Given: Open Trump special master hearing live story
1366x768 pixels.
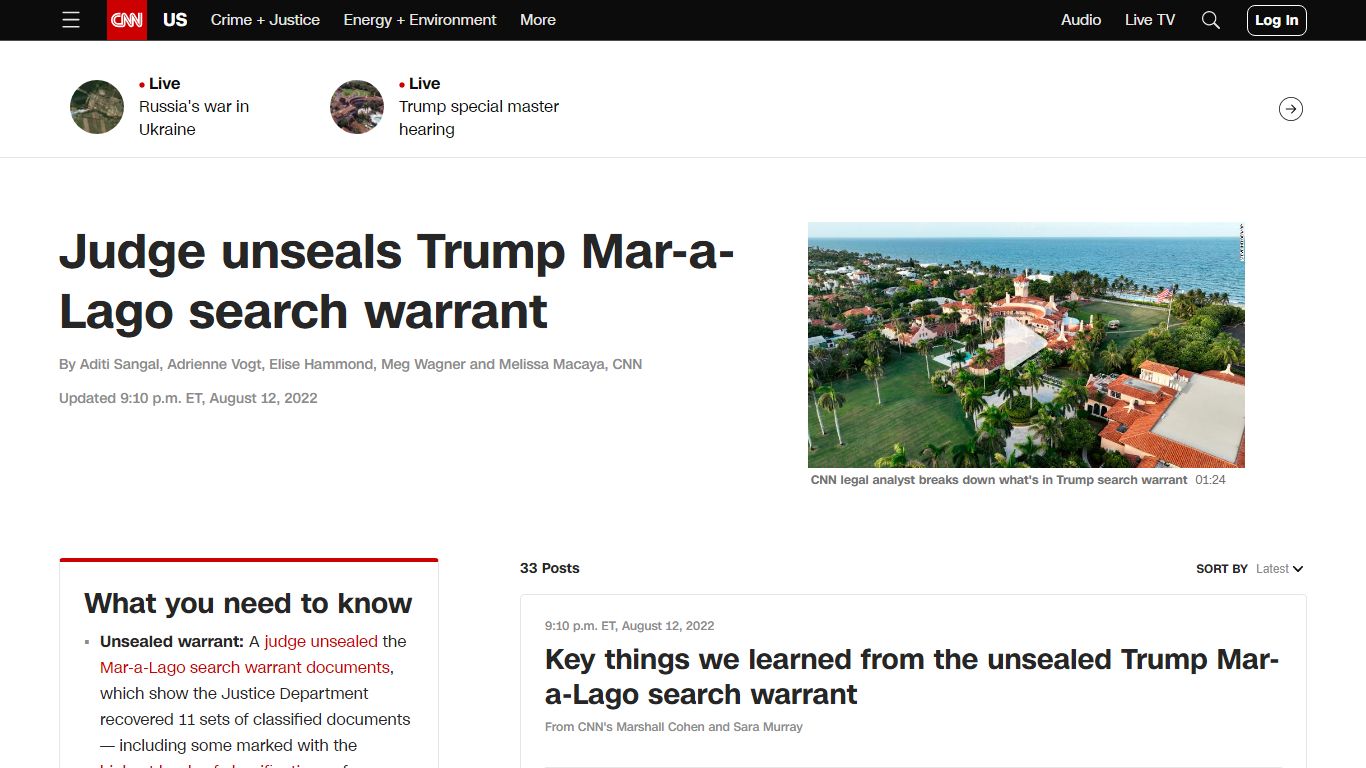Looking at the screenshot, I should click(479, 118).
